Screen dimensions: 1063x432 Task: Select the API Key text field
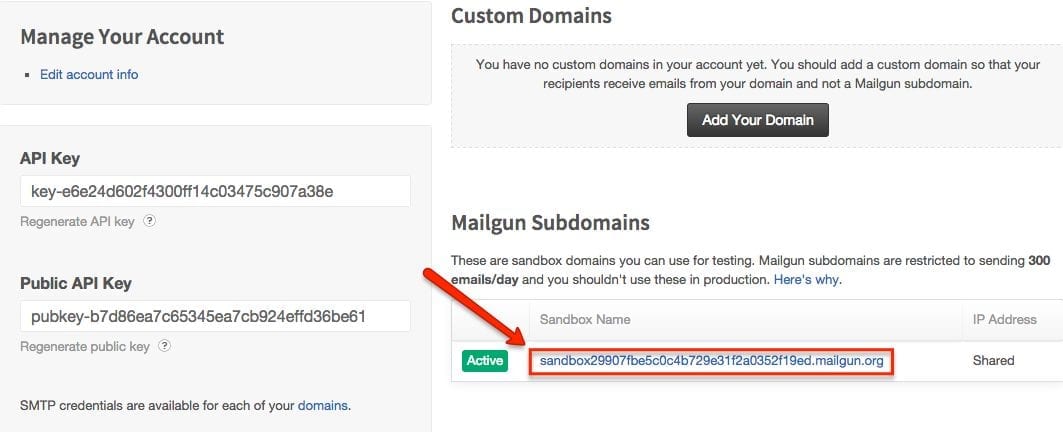click(216, 191)
